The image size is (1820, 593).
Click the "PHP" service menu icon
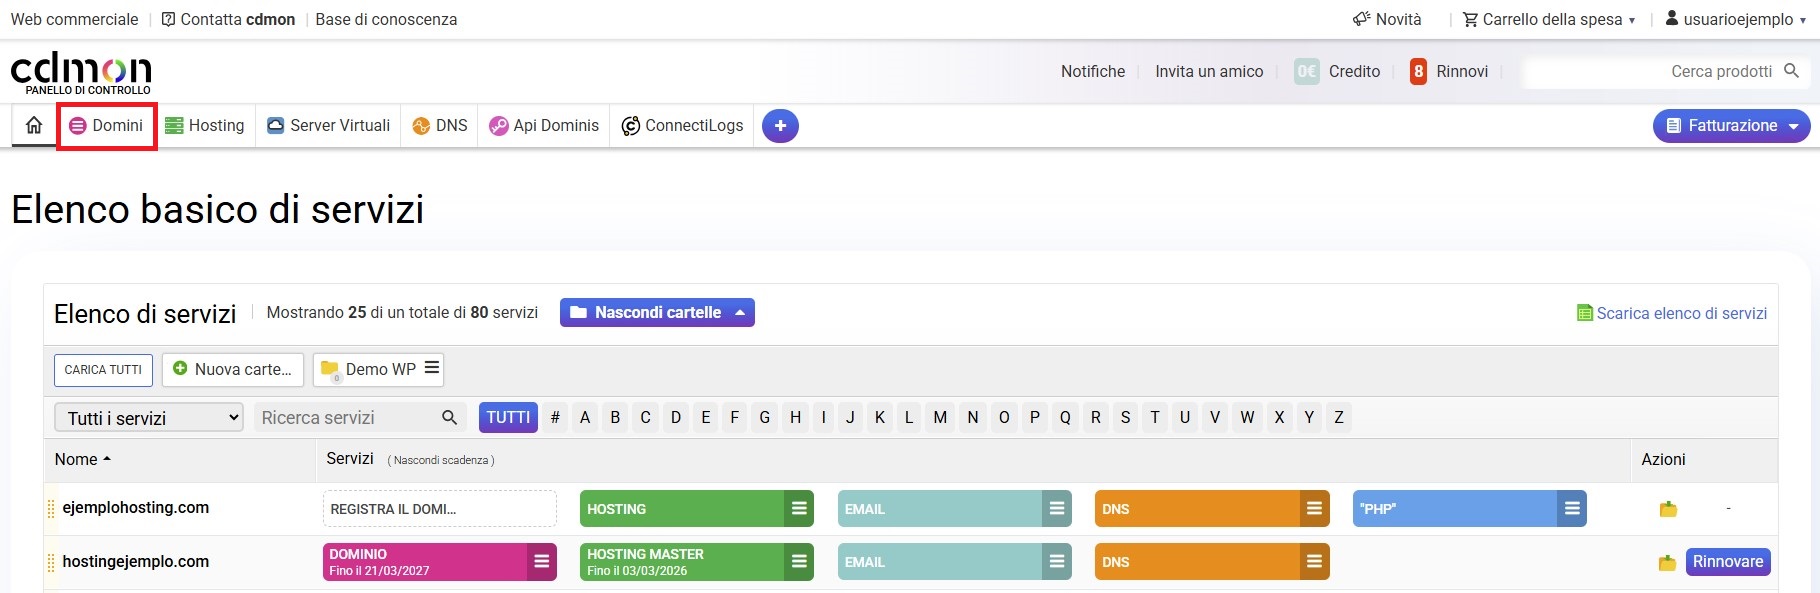[x=1572, y=509]
